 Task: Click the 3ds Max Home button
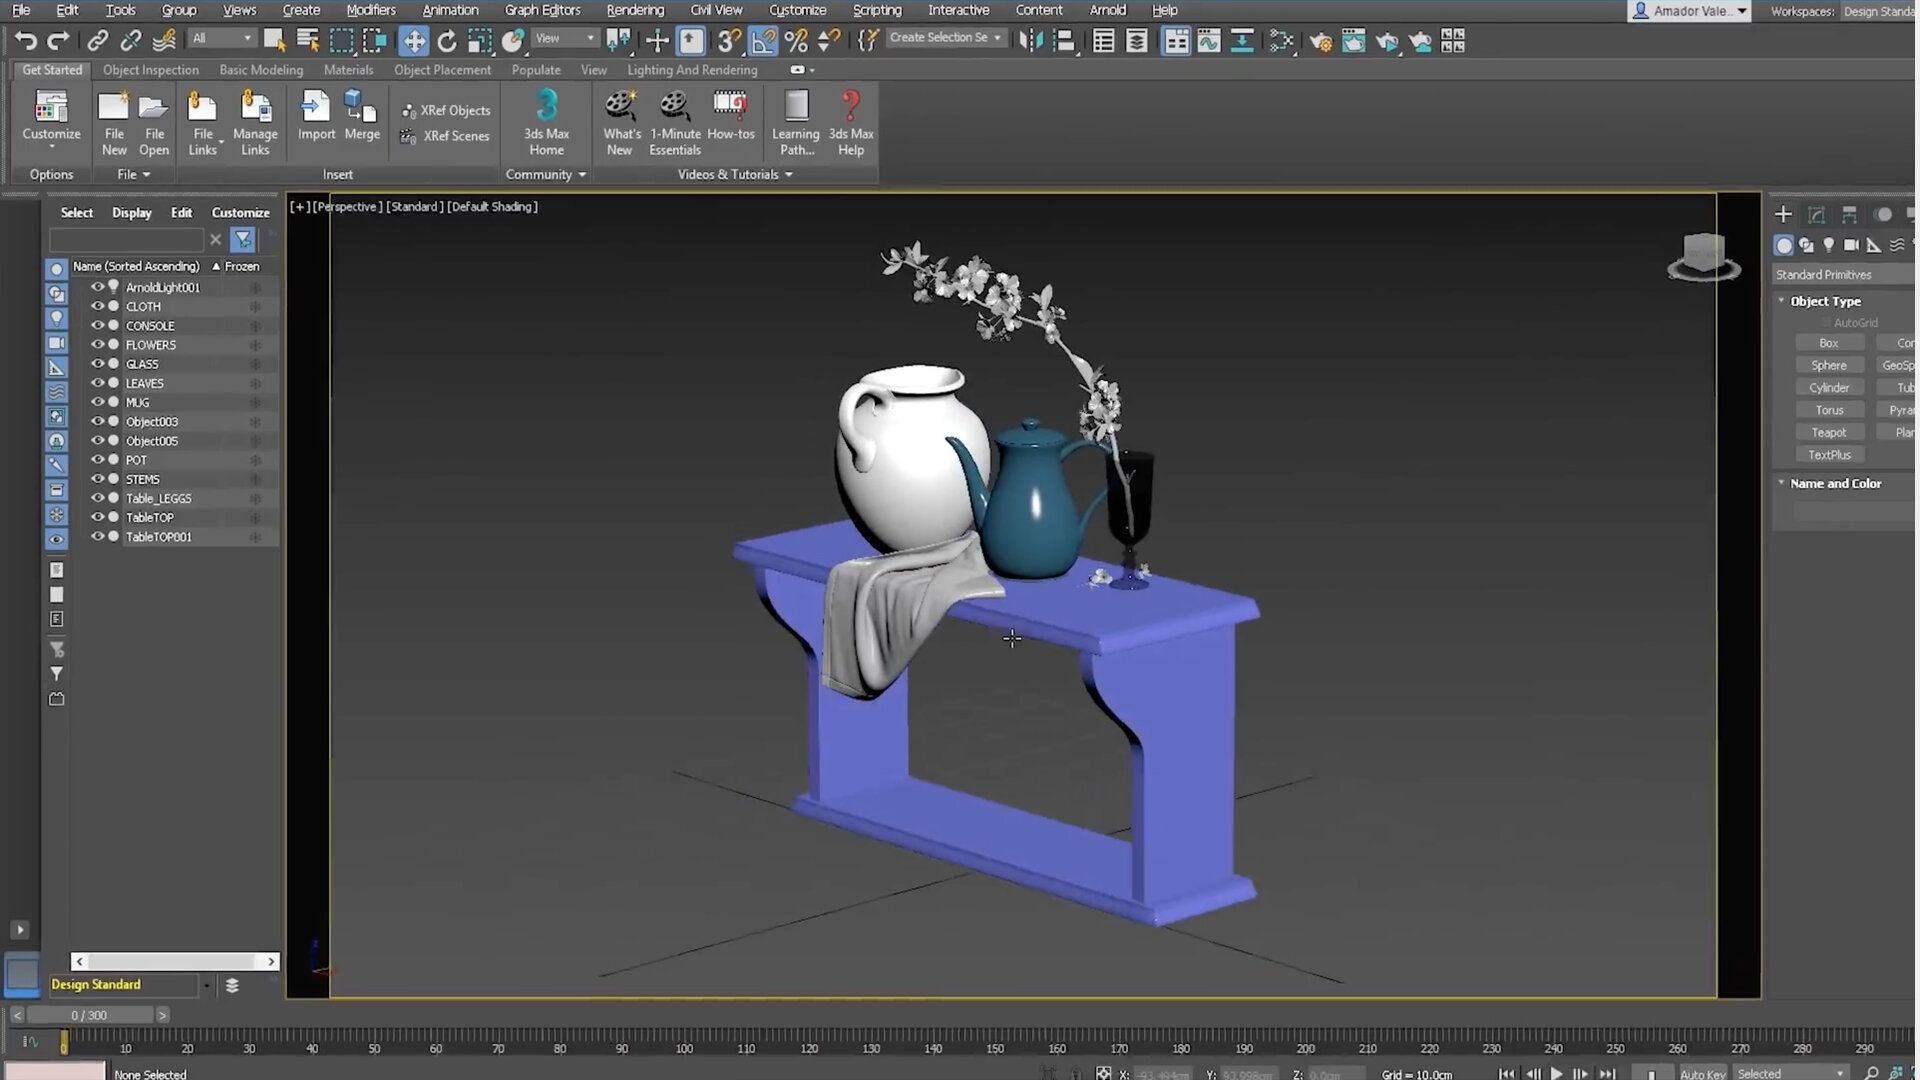coord(546,120)
